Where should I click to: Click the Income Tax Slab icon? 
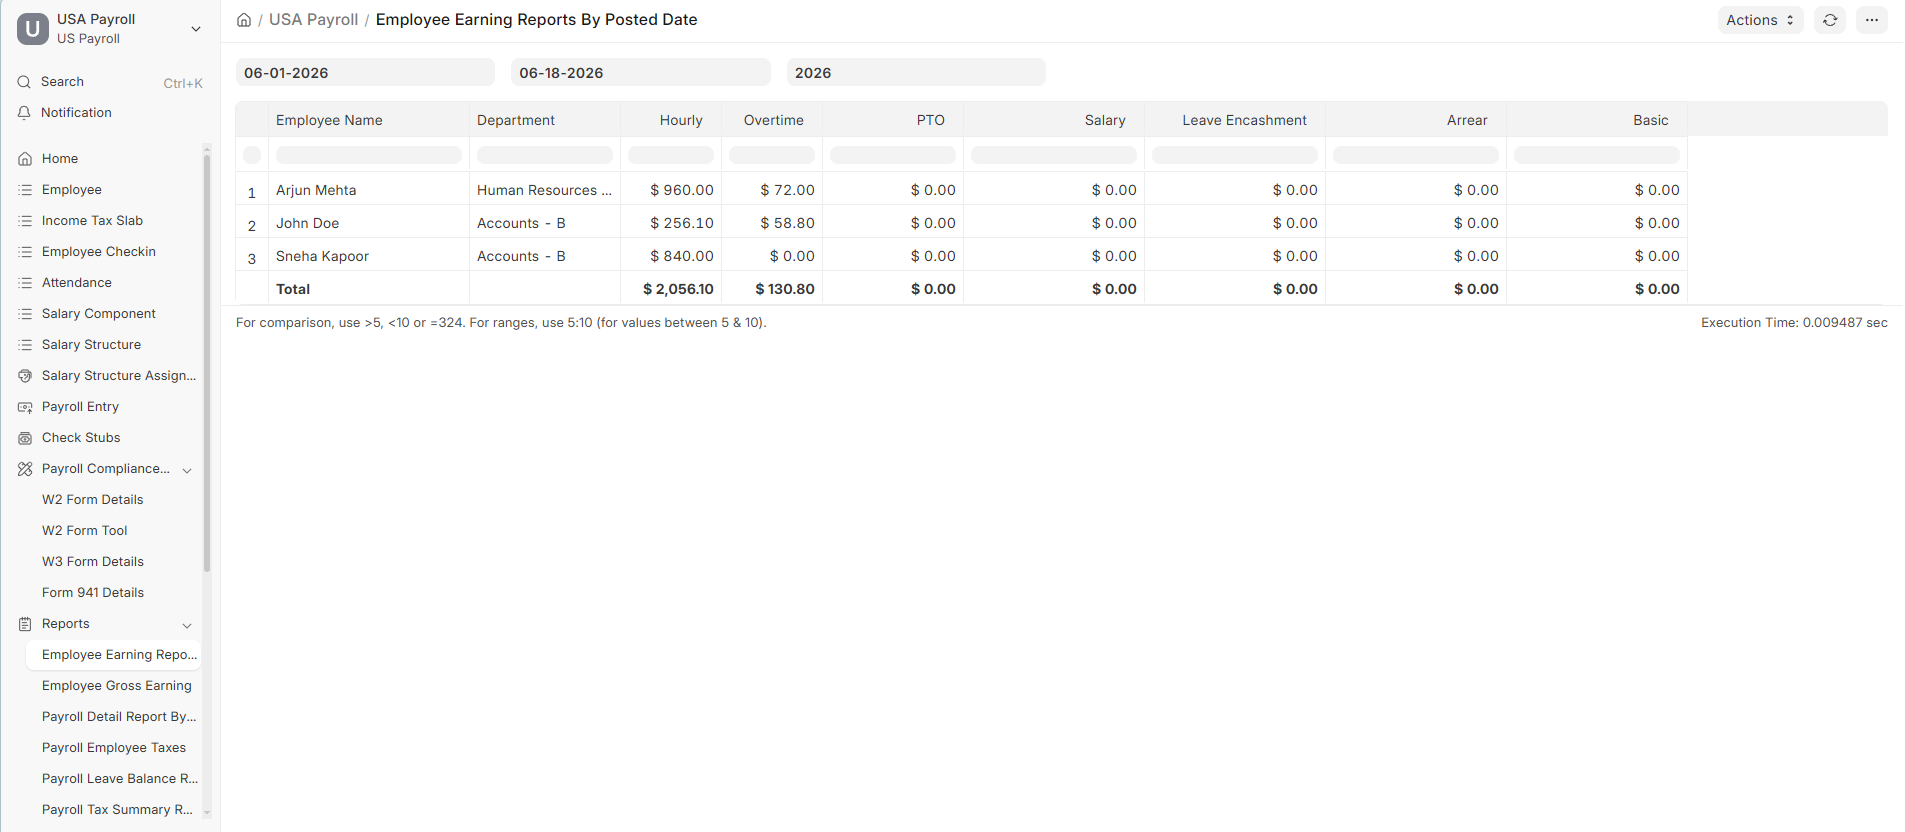25,221
